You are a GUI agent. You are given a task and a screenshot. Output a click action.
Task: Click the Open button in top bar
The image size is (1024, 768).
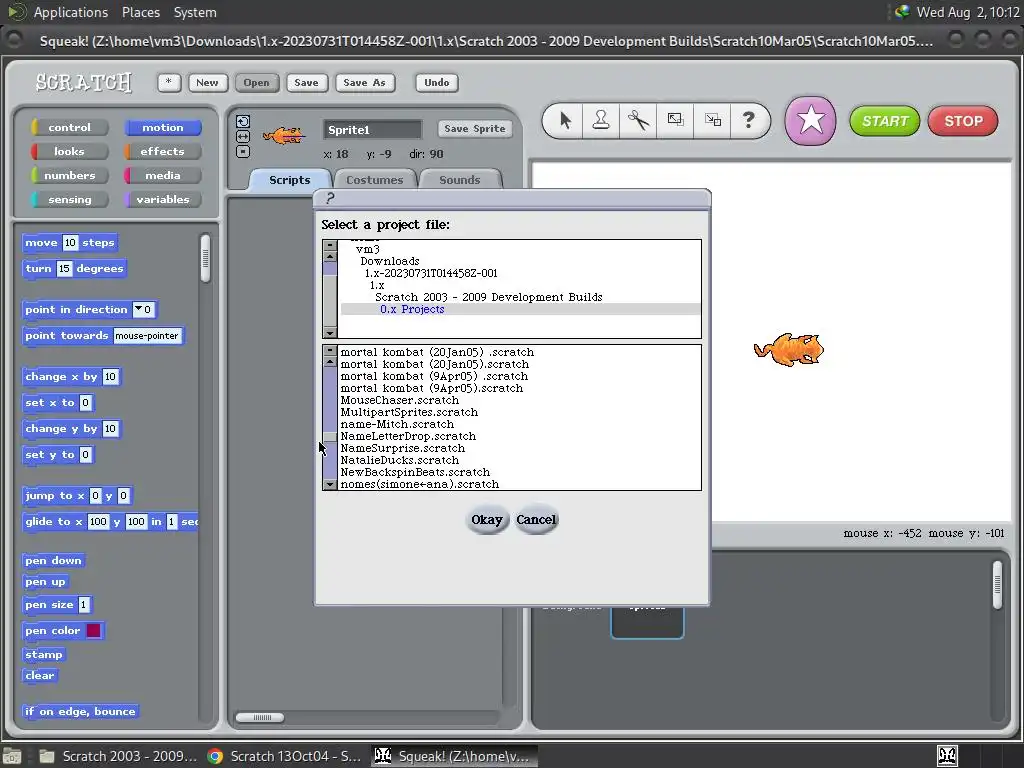256,82
